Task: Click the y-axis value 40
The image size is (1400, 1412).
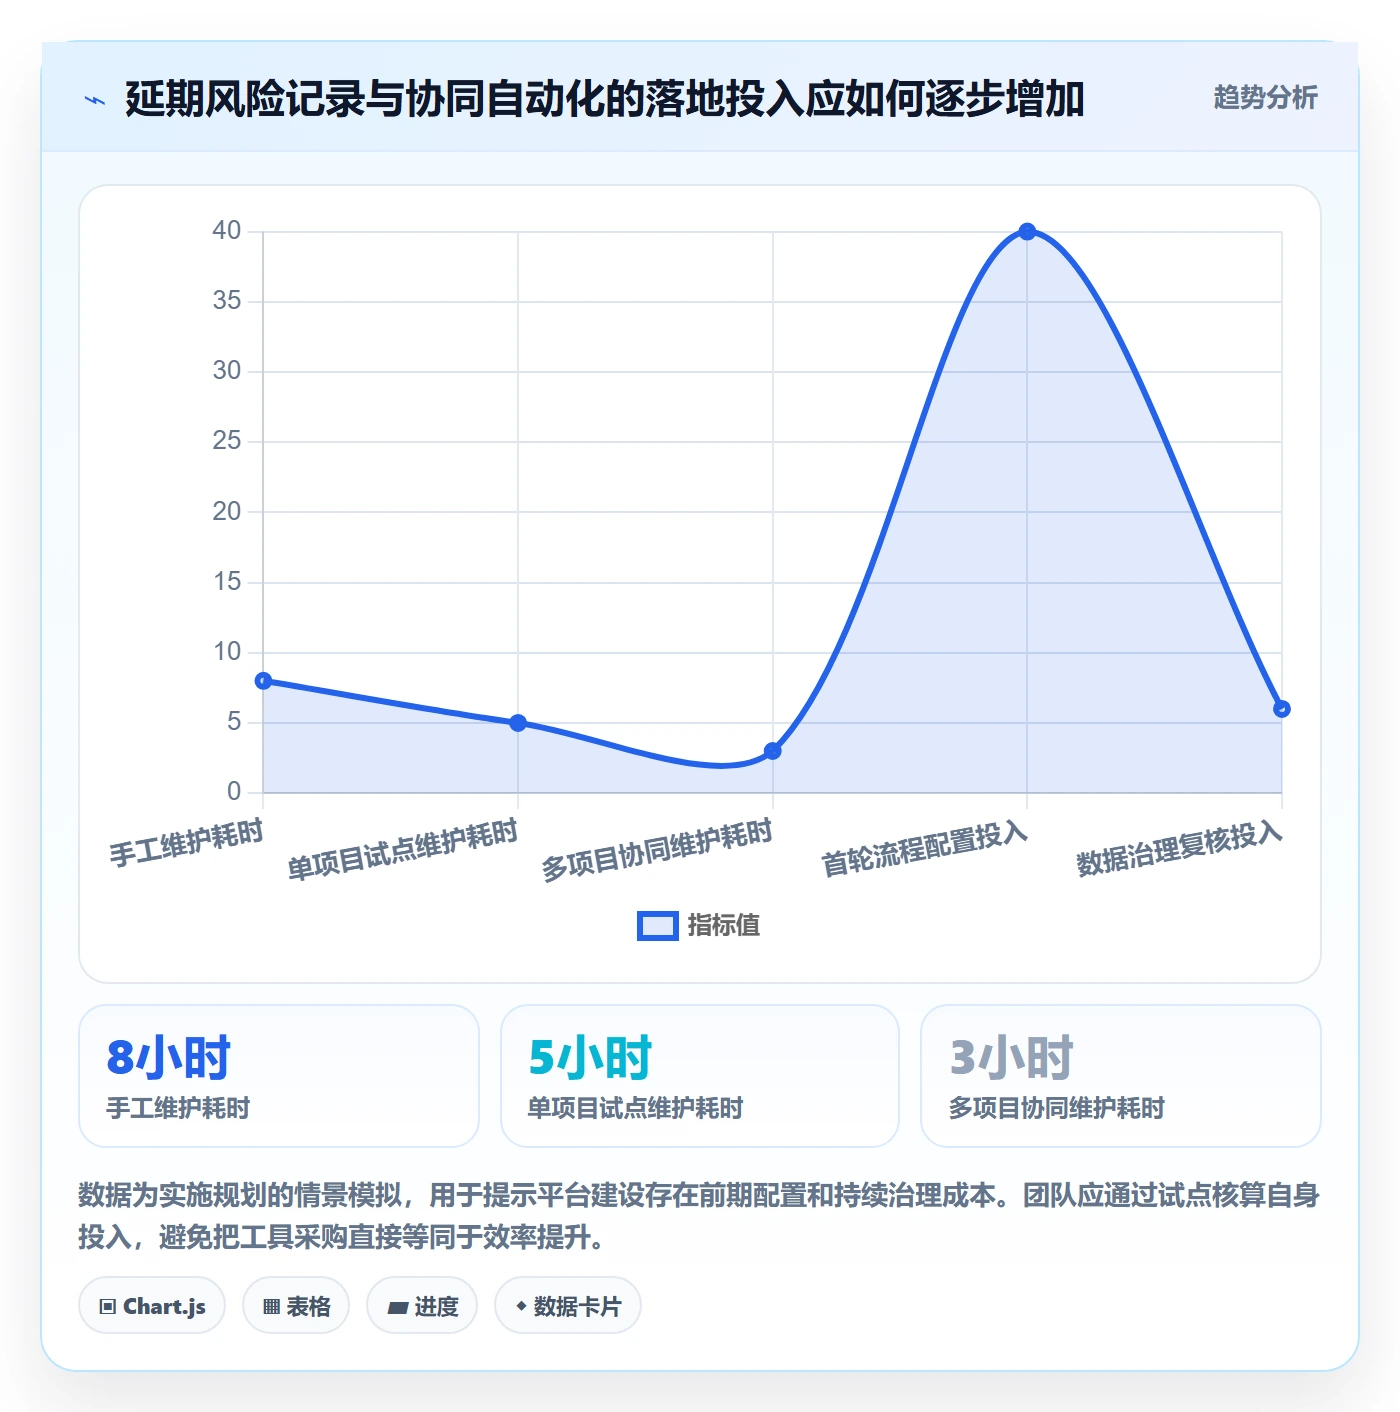Action: (227, 231)
